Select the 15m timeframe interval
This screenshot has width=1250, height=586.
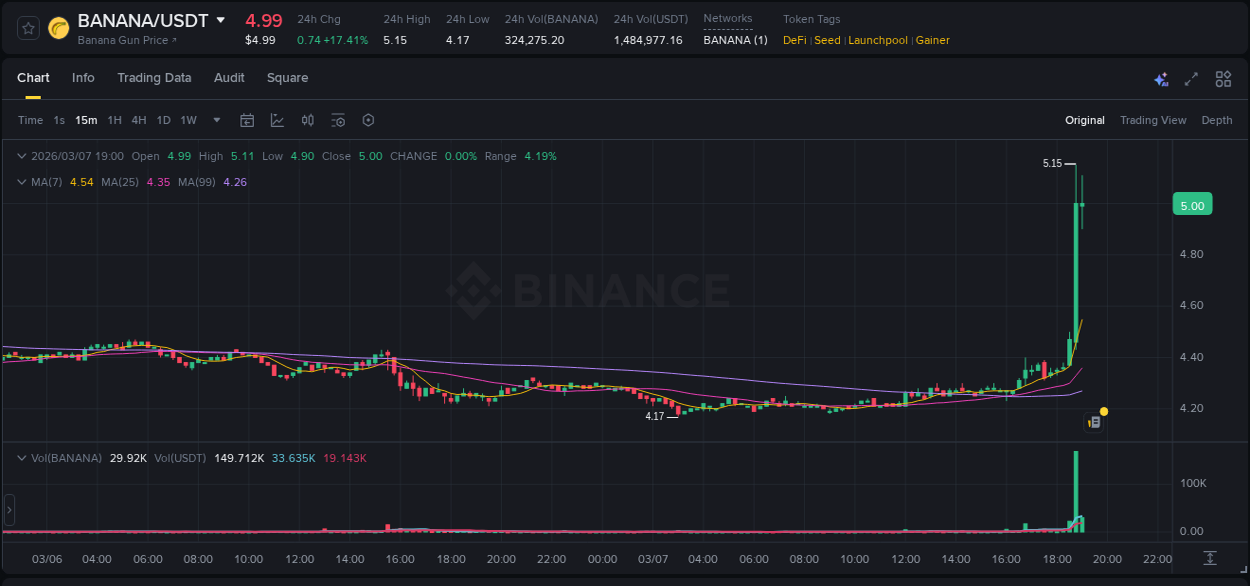[86, 119]
